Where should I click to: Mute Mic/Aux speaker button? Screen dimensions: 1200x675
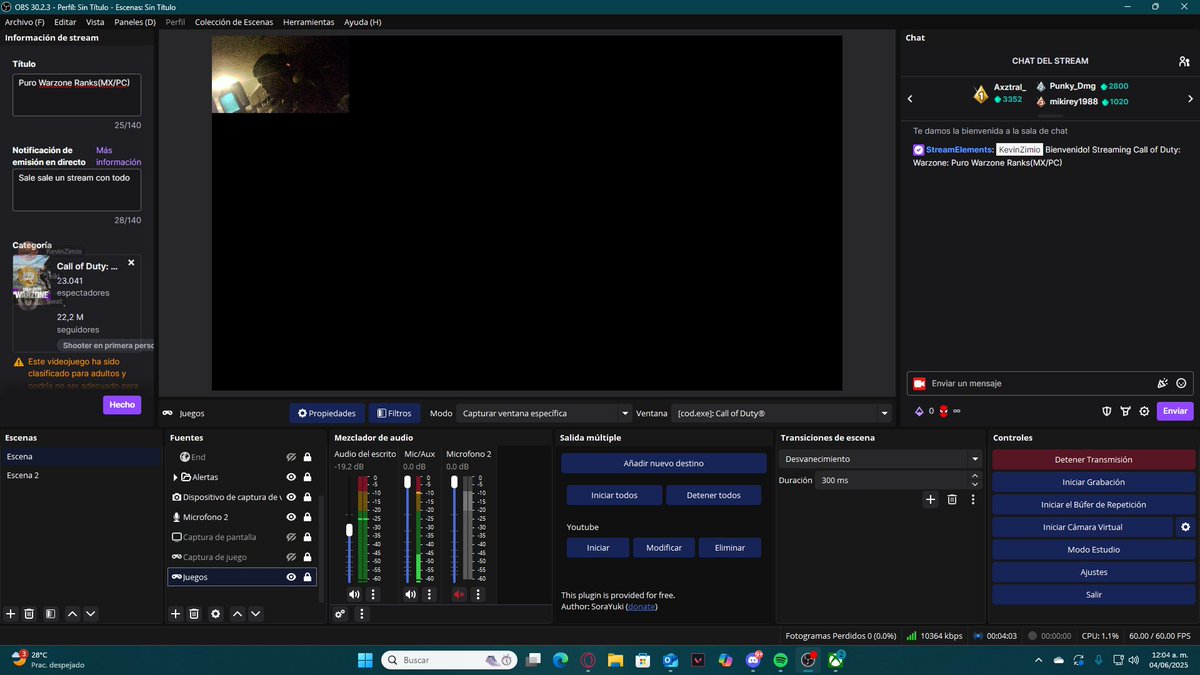(x=410, y=594)
